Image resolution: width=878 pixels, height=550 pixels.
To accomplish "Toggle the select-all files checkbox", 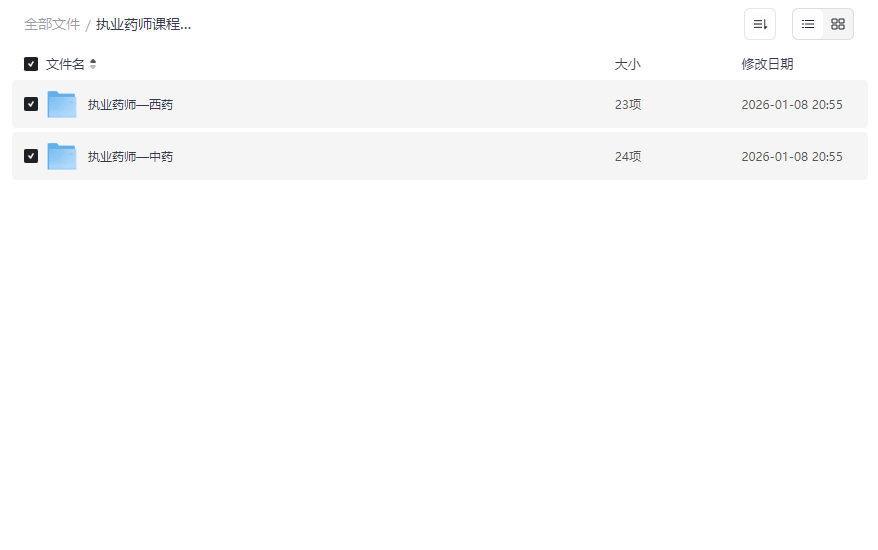I will tap(31, 64).
